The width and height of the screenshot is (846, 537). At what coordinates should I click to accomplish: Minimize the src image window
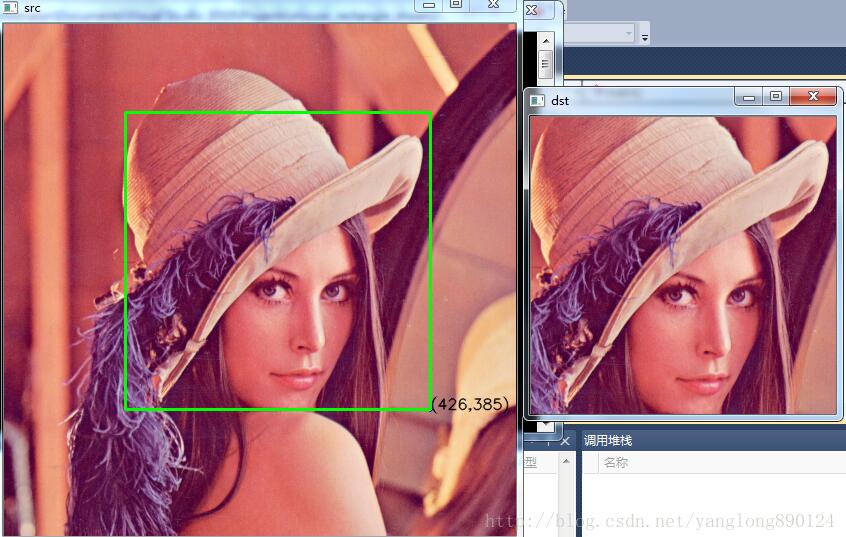(429, 5)
